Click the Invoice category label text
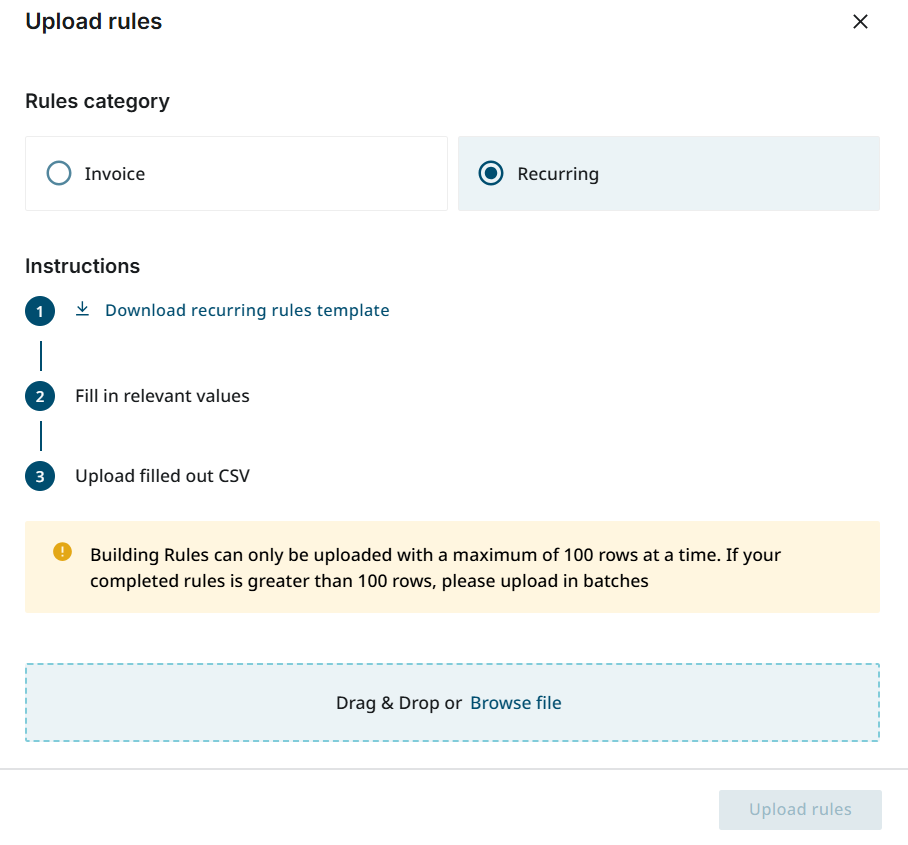Viewport: 908px width, 845px height. (115, 174)
